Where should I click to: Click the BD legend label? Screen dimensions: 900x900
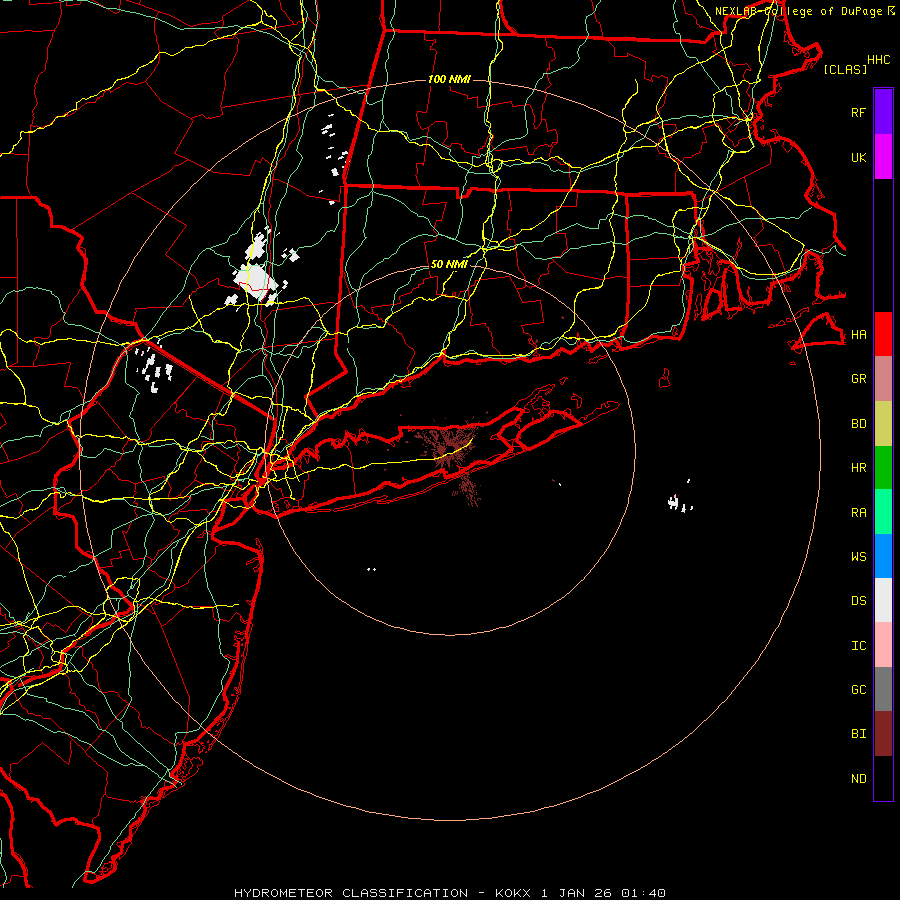click(x=858, y=423)
